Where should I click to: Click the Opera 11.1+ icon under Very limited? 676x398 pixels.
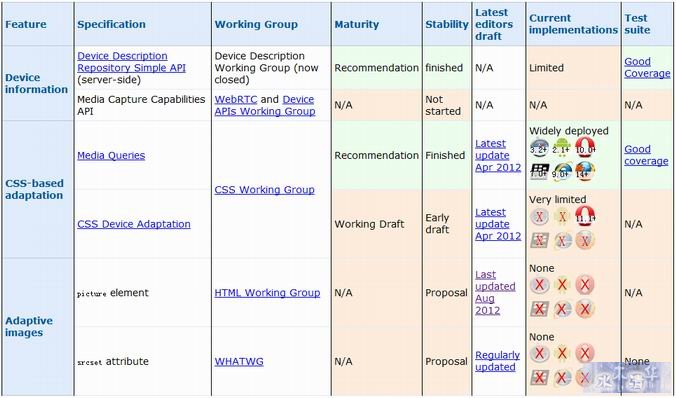[585, 216]
